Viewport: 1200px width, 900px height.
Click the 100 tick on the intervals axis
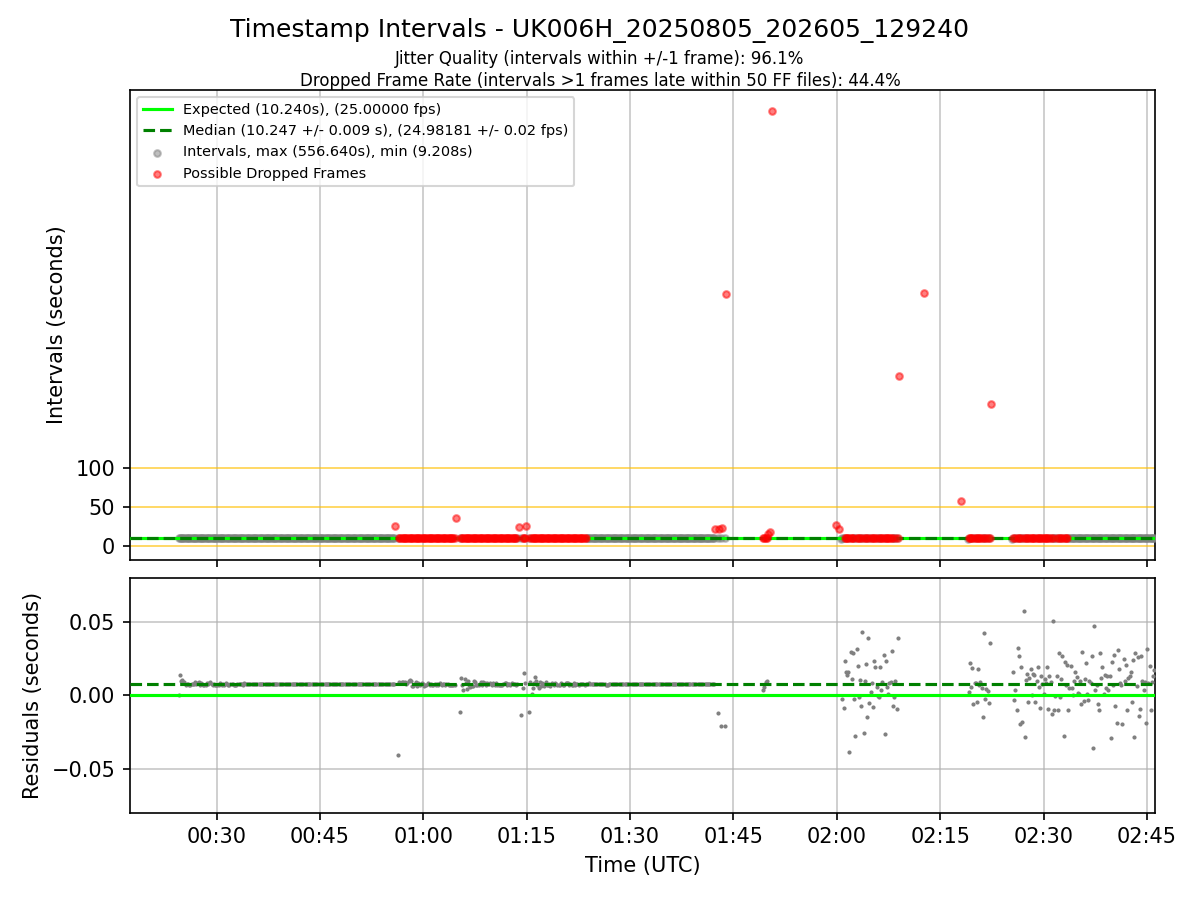point(96,468)
